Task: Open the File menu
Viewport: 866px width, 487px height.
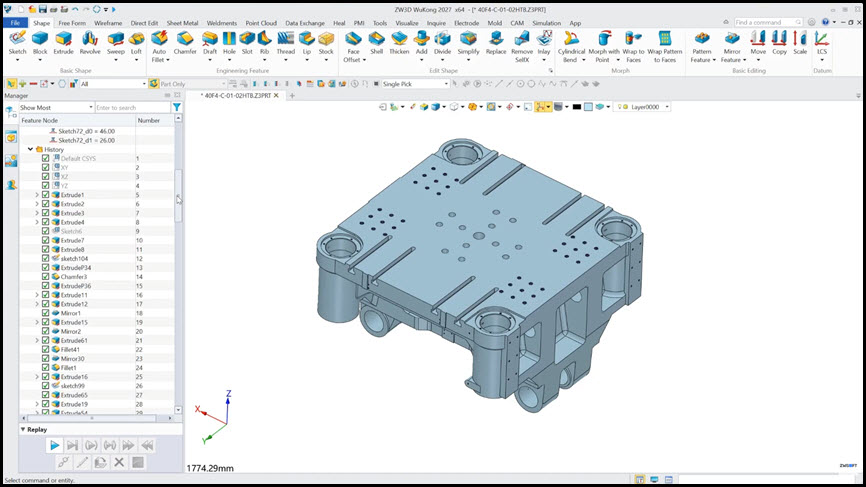Action: coord(15,23)
